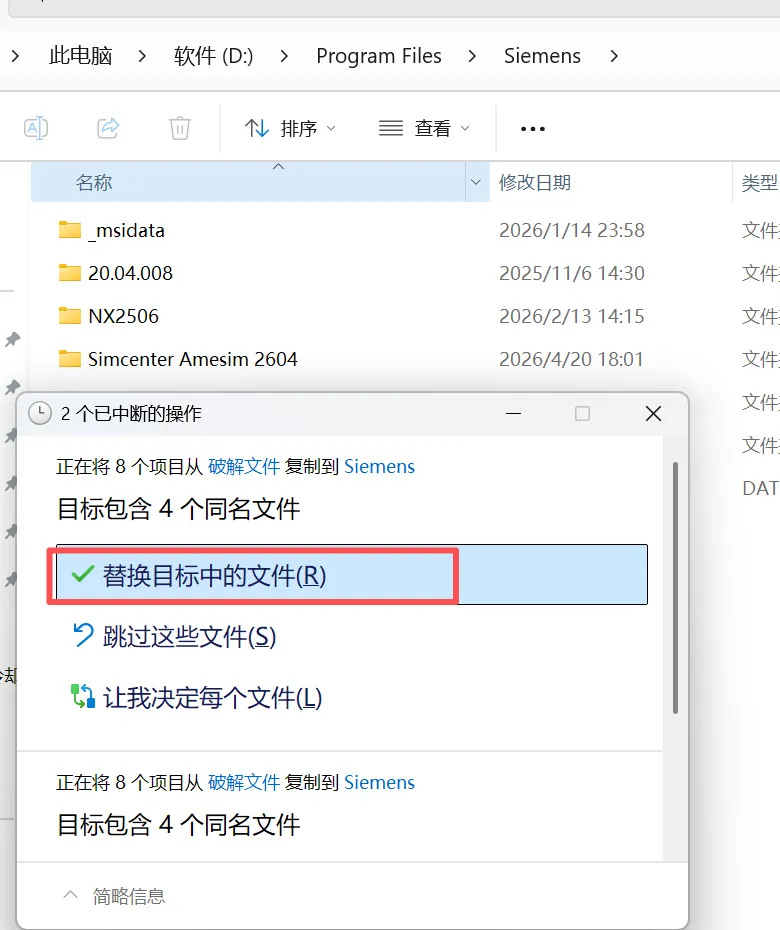Image resolution: width=780 pixels, height=930 pixels.
Task: Click date 2025/11/6 14:30
Action: tap(572, 273)
